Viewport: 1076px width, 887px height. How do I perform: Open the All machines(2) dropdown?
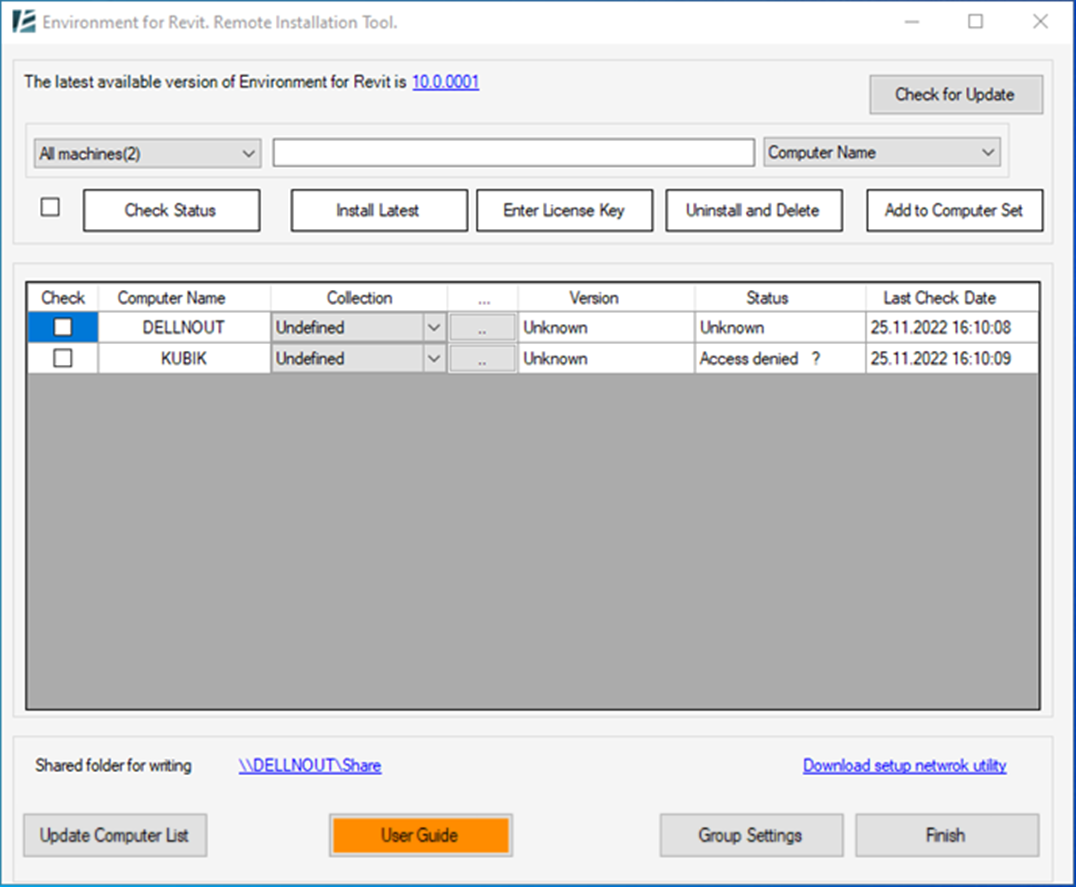[148, 153]
